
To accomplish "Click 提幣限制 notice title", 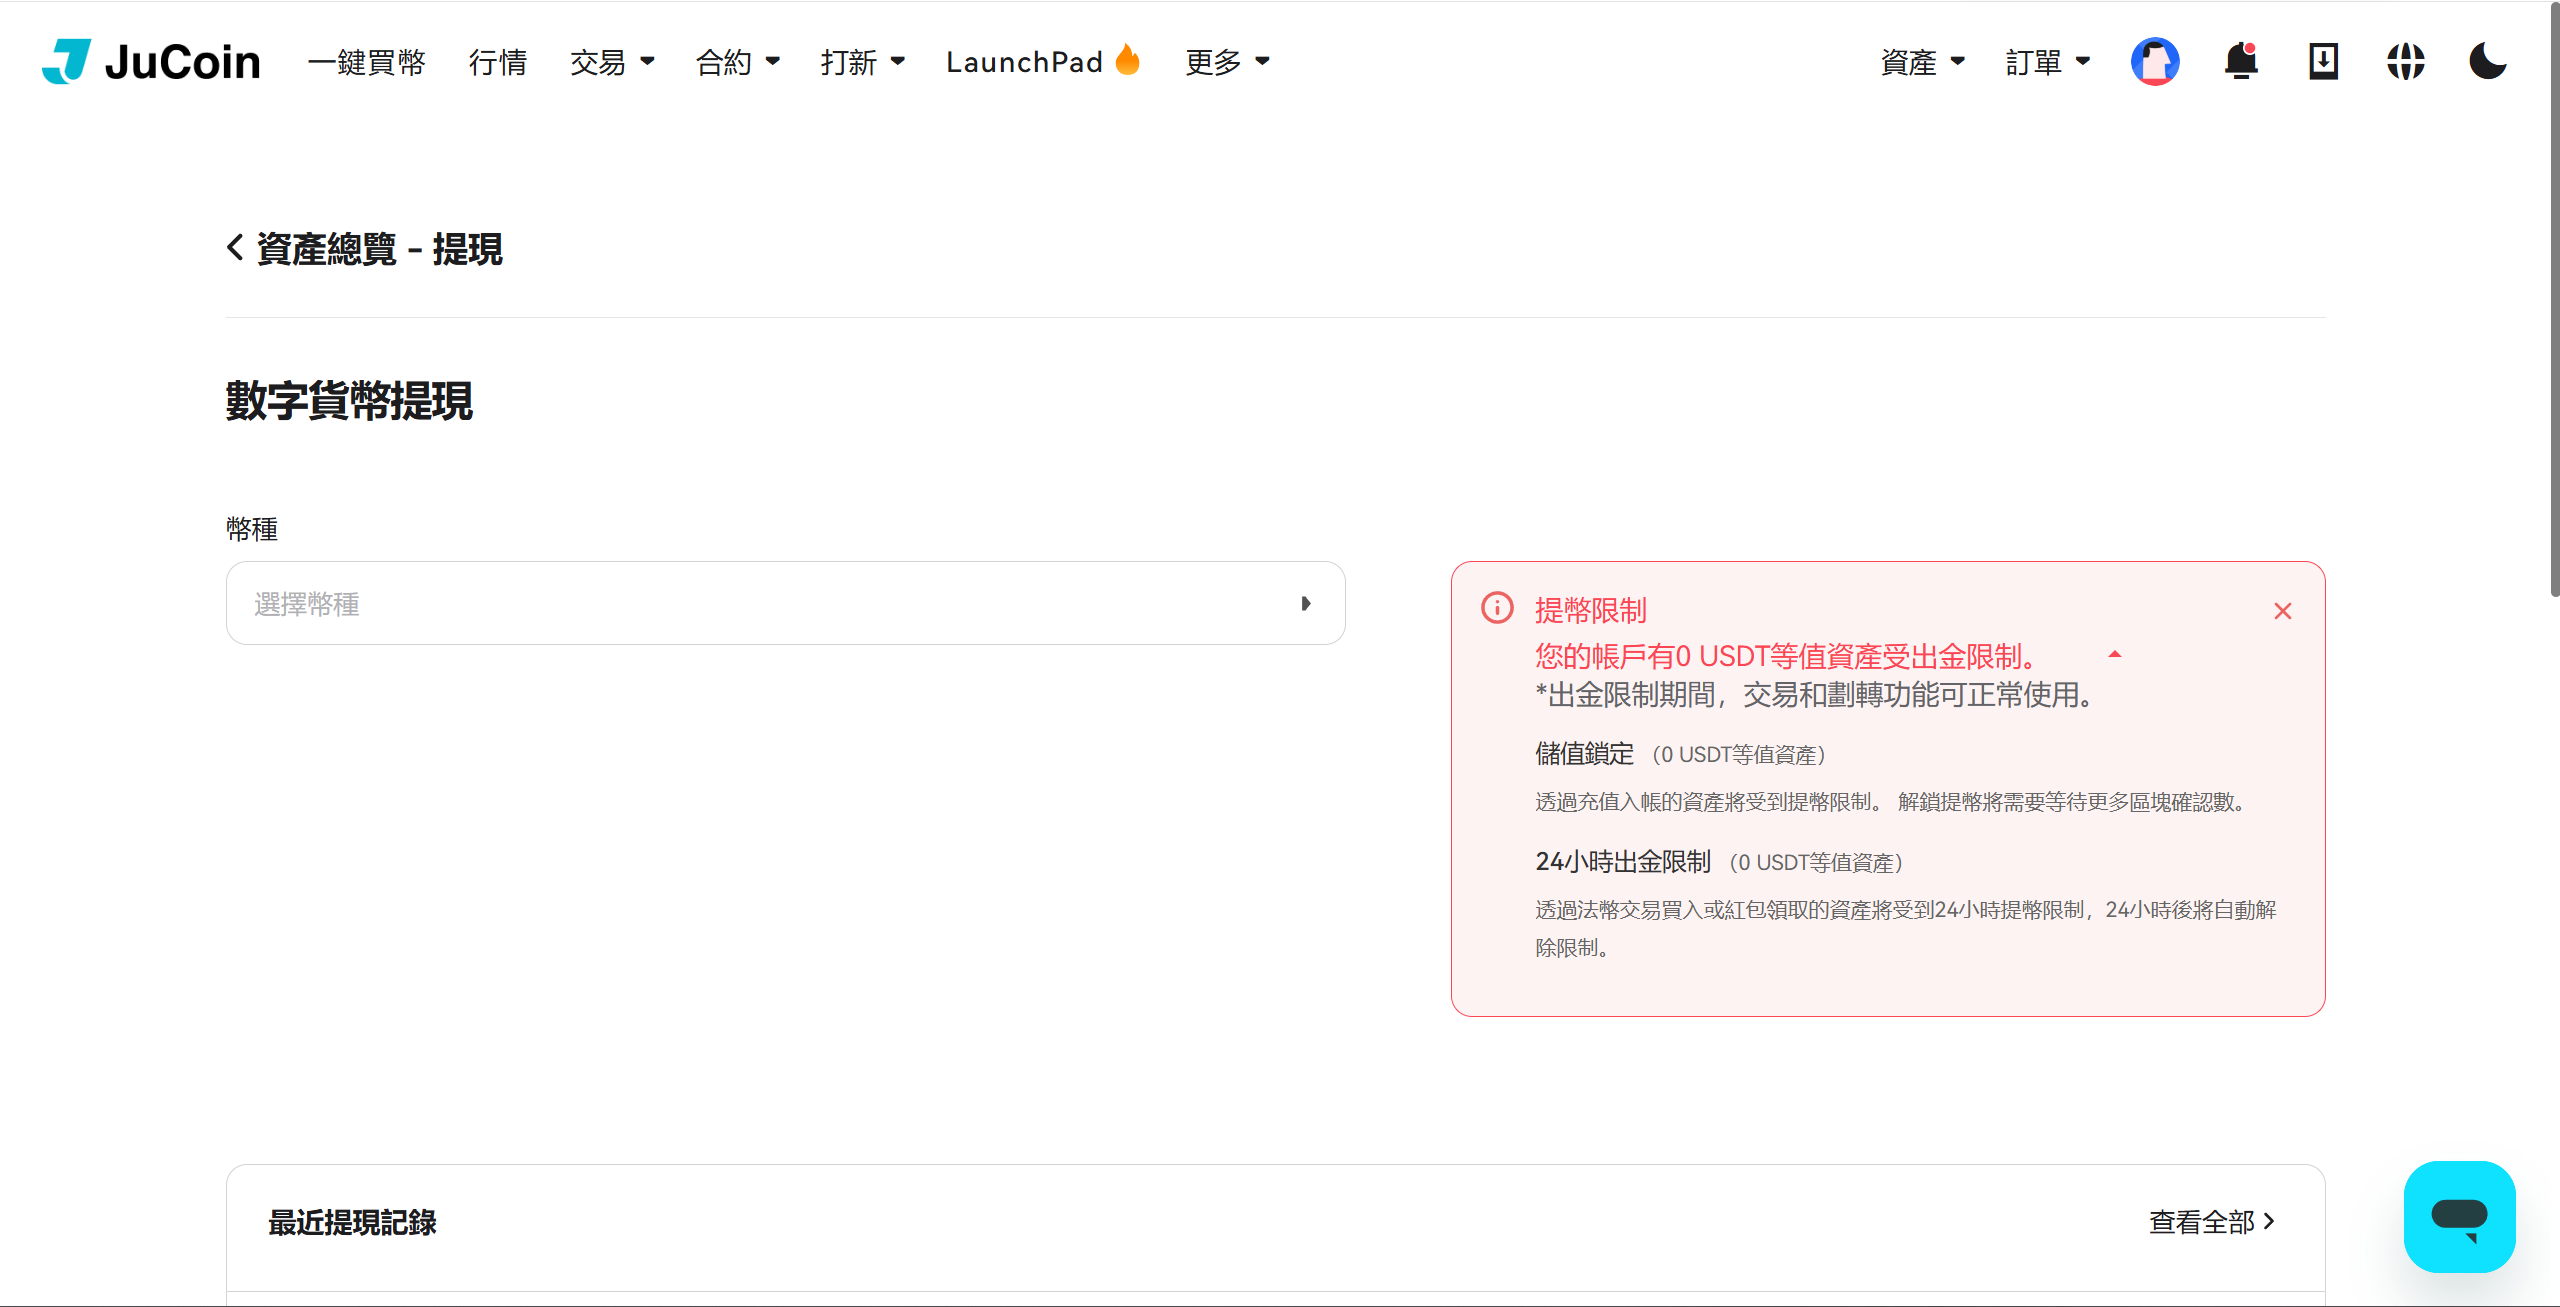I will (1591, 610).
